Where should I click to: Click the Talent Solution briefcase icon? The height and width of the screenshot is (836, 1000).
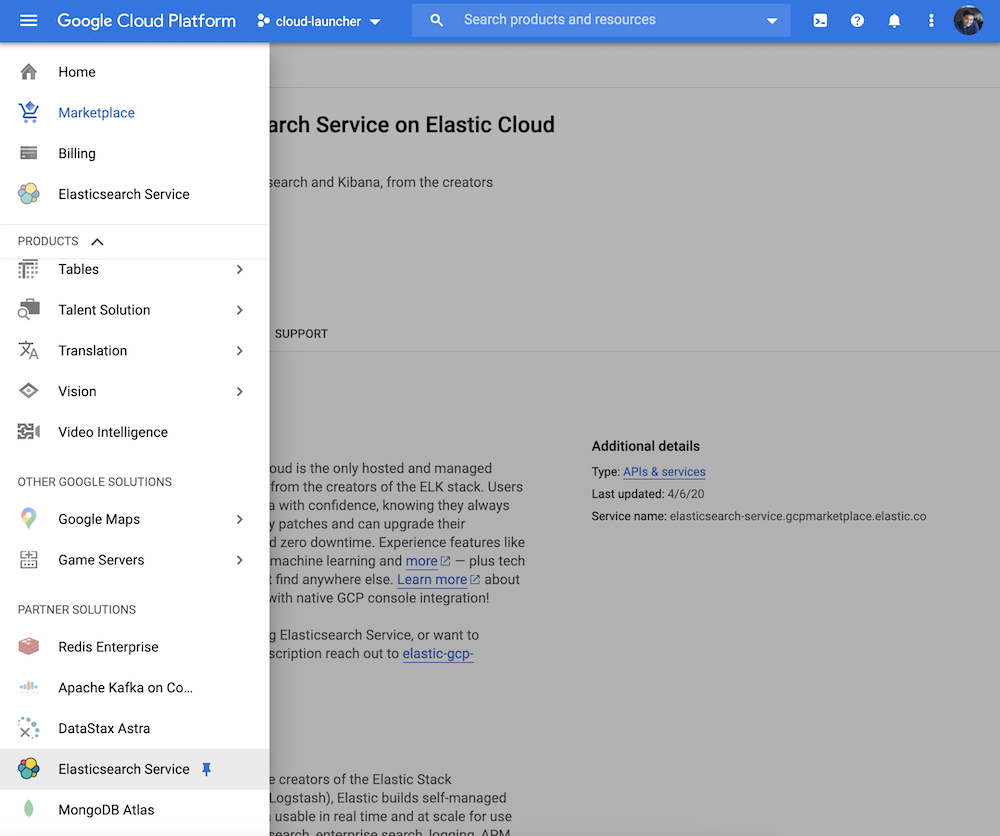click(x=29, y=310)
